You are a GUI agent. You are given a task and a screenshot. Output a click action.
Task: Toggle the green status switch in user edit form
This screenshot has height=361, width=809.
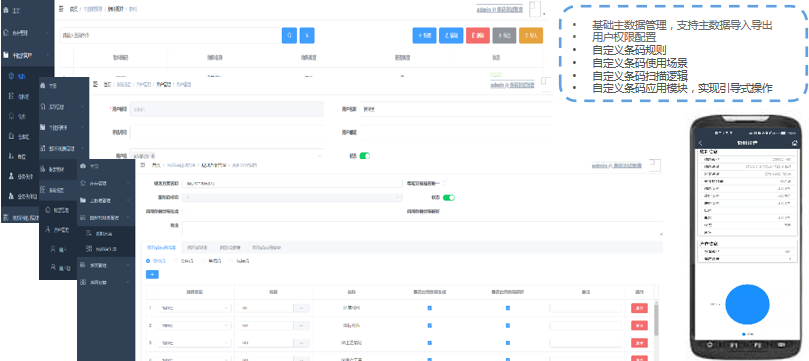click(365, 155)
